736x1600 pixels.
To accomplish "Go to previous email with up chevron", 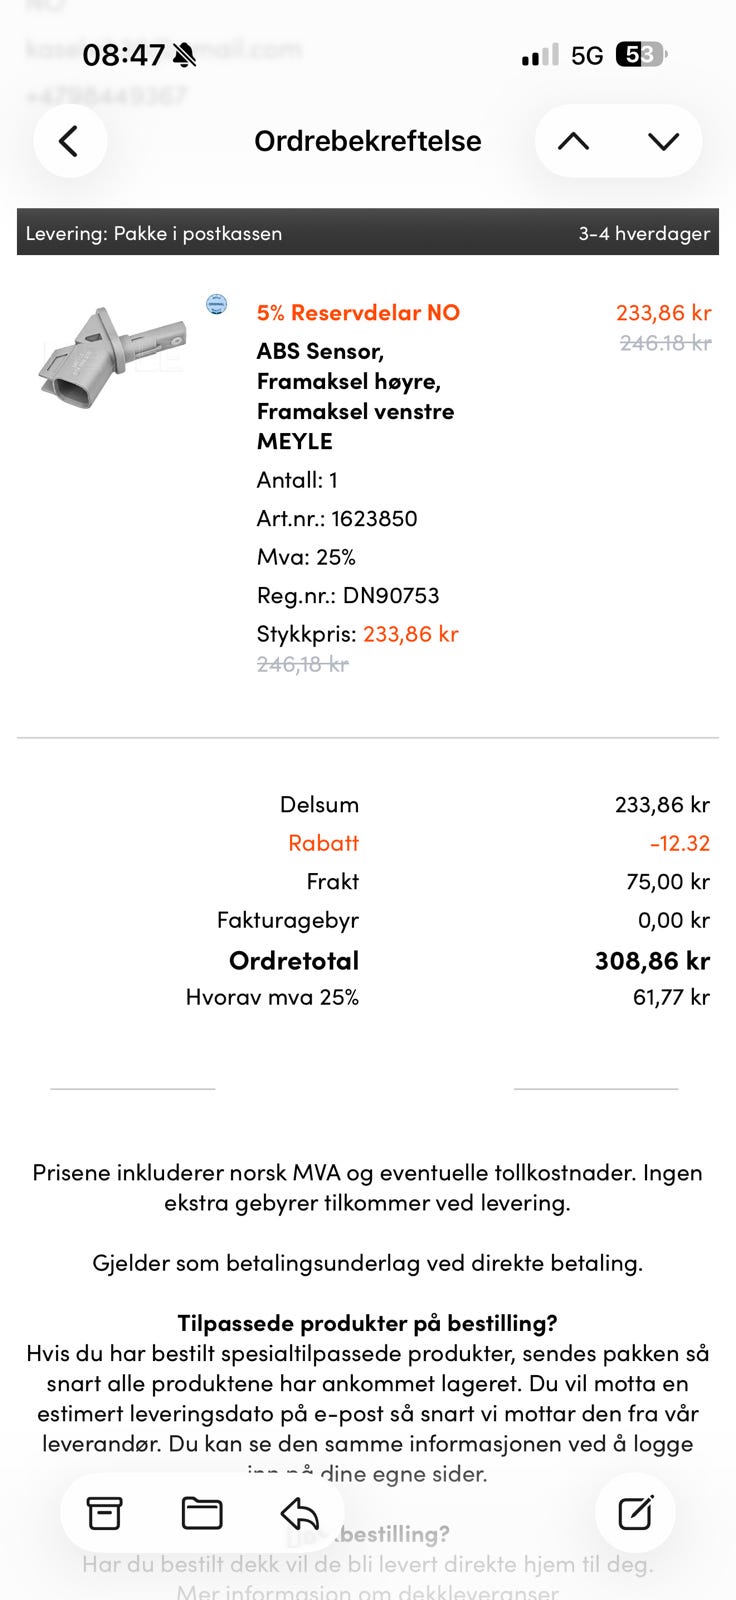I will tap(573, 141).
